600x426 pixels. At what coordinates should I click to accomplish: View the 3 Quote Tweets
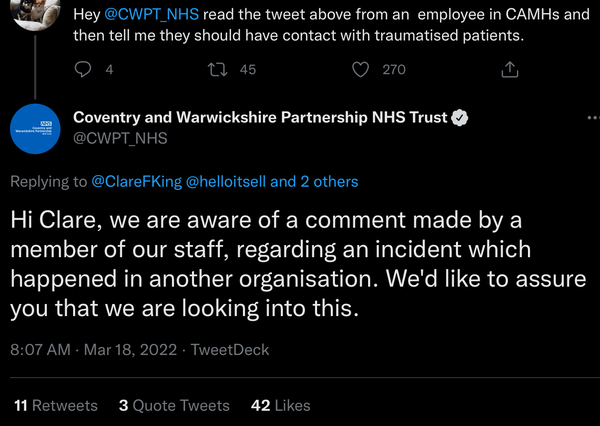point(174,405)
